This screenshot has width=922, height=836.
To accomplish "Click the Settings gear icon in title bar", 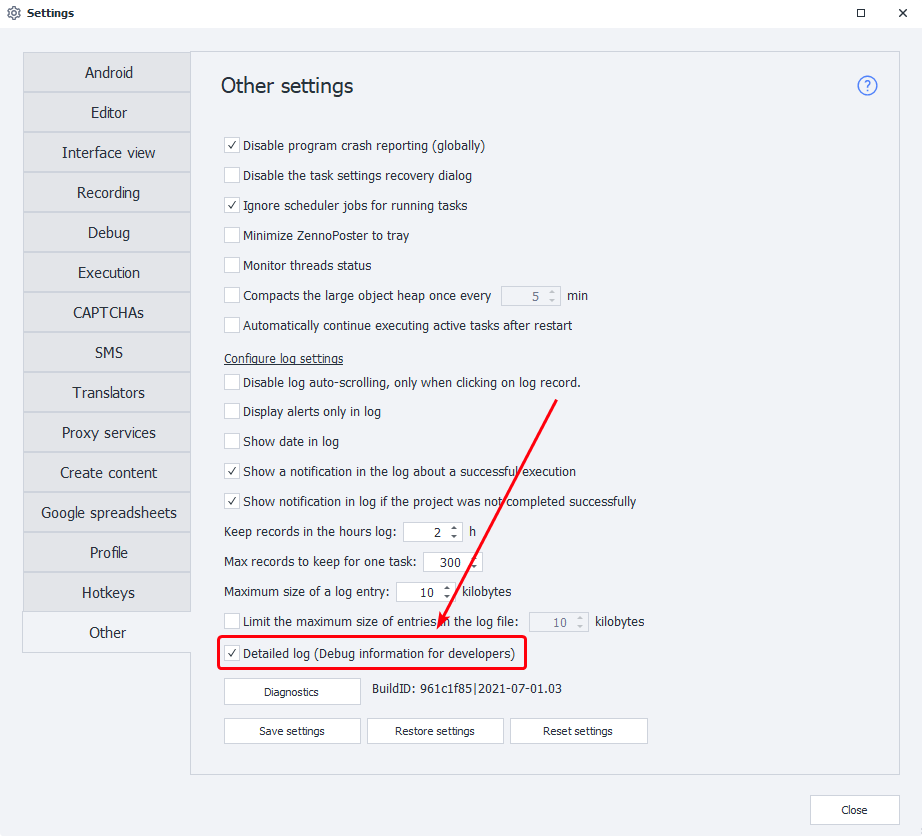I will (14, 13).
